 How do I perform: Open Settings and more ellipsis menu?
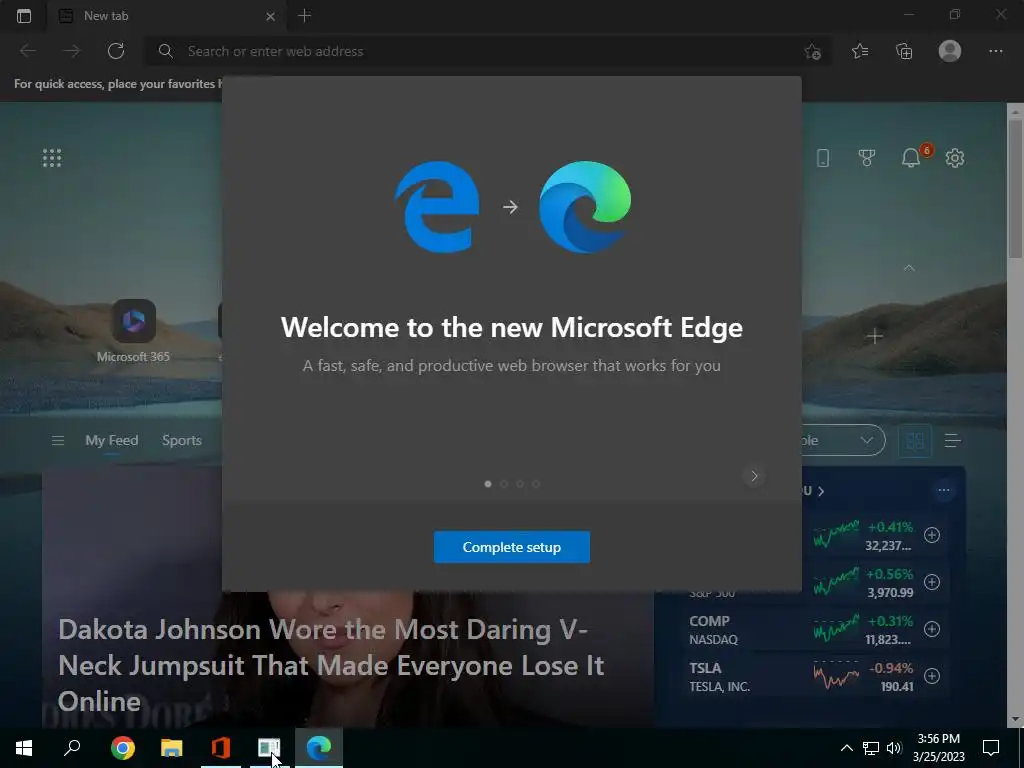(x=995, y=51)
